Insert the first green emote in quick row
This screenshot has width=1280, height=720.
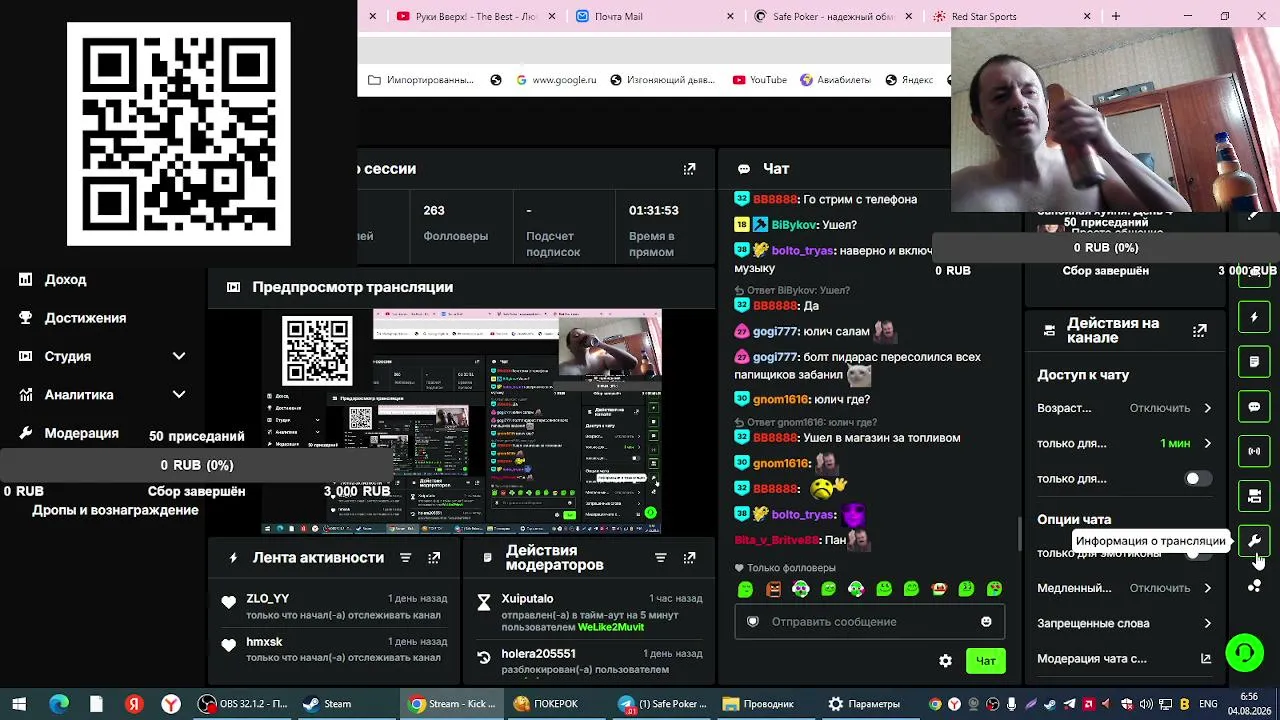click(745, 590)
